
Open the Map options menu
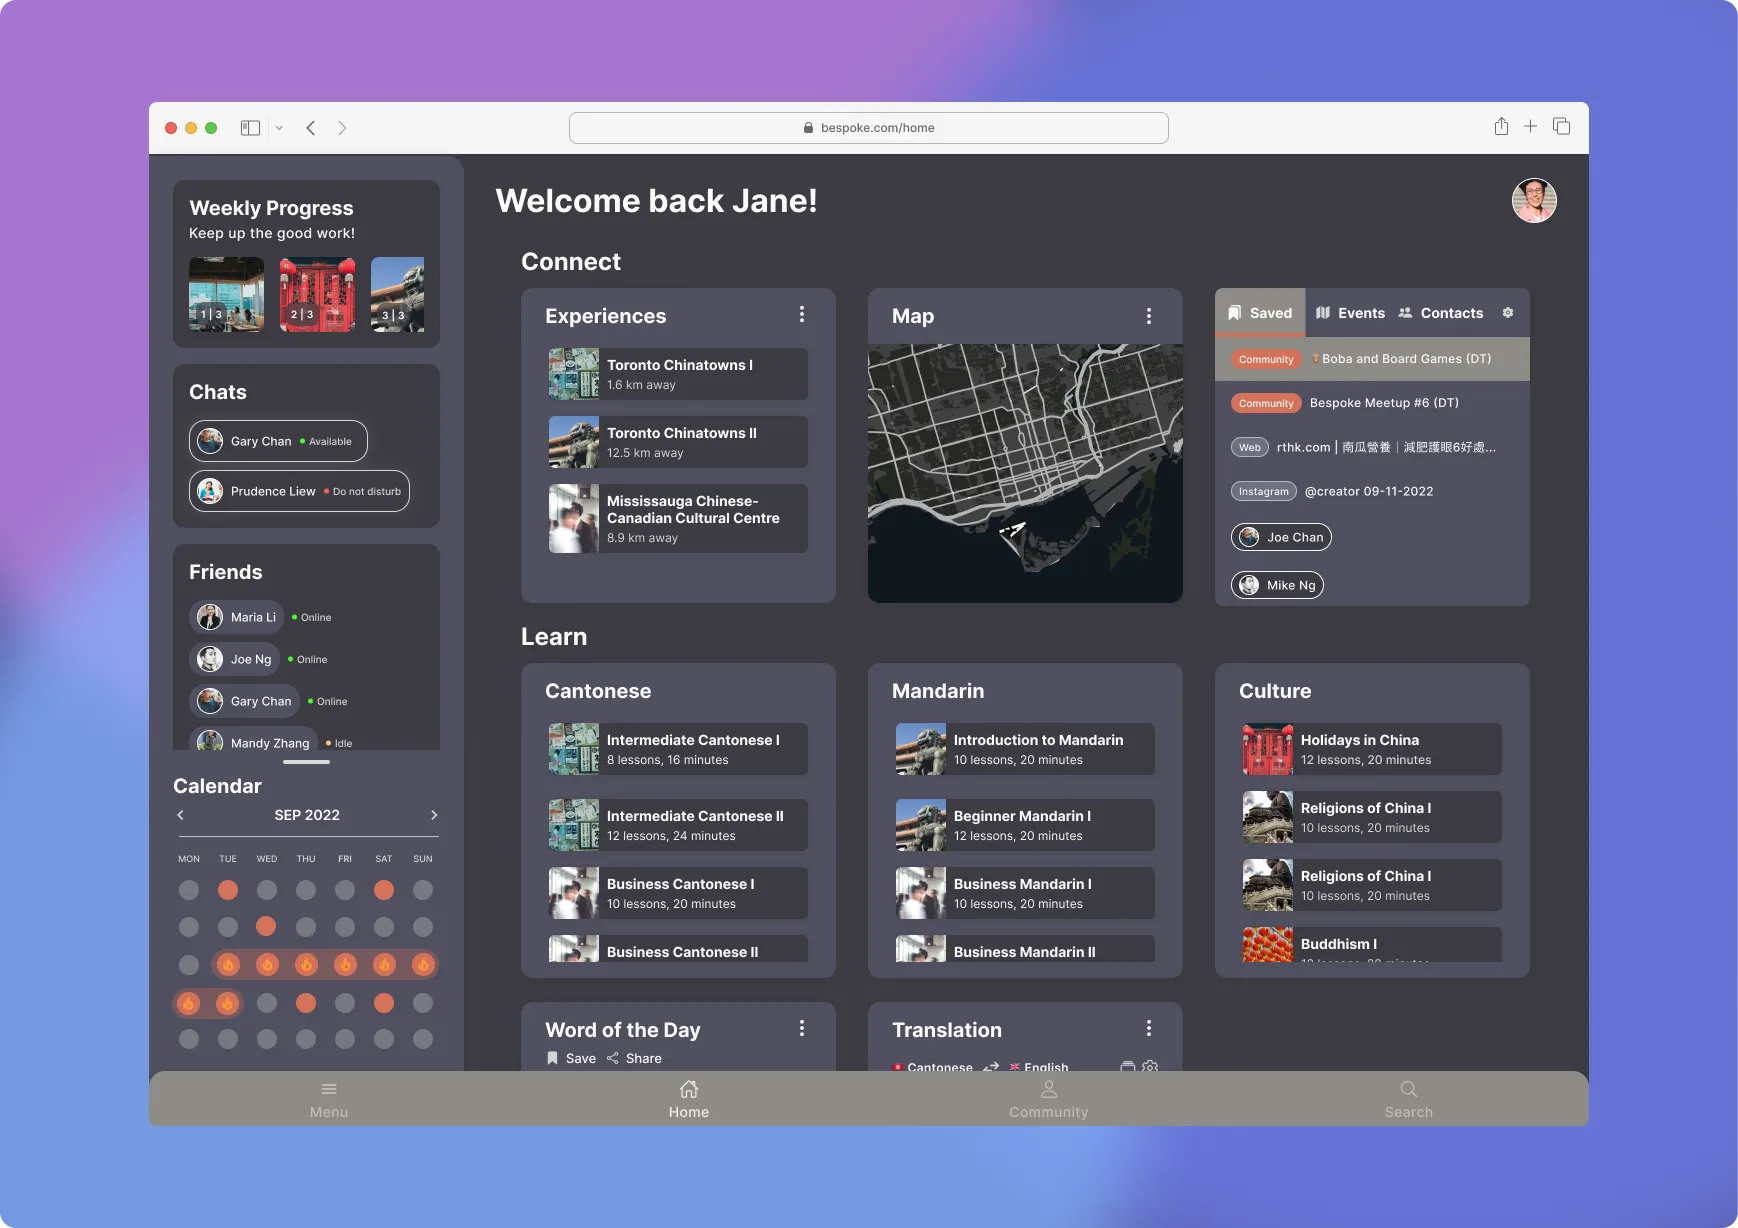[1149, 315]
